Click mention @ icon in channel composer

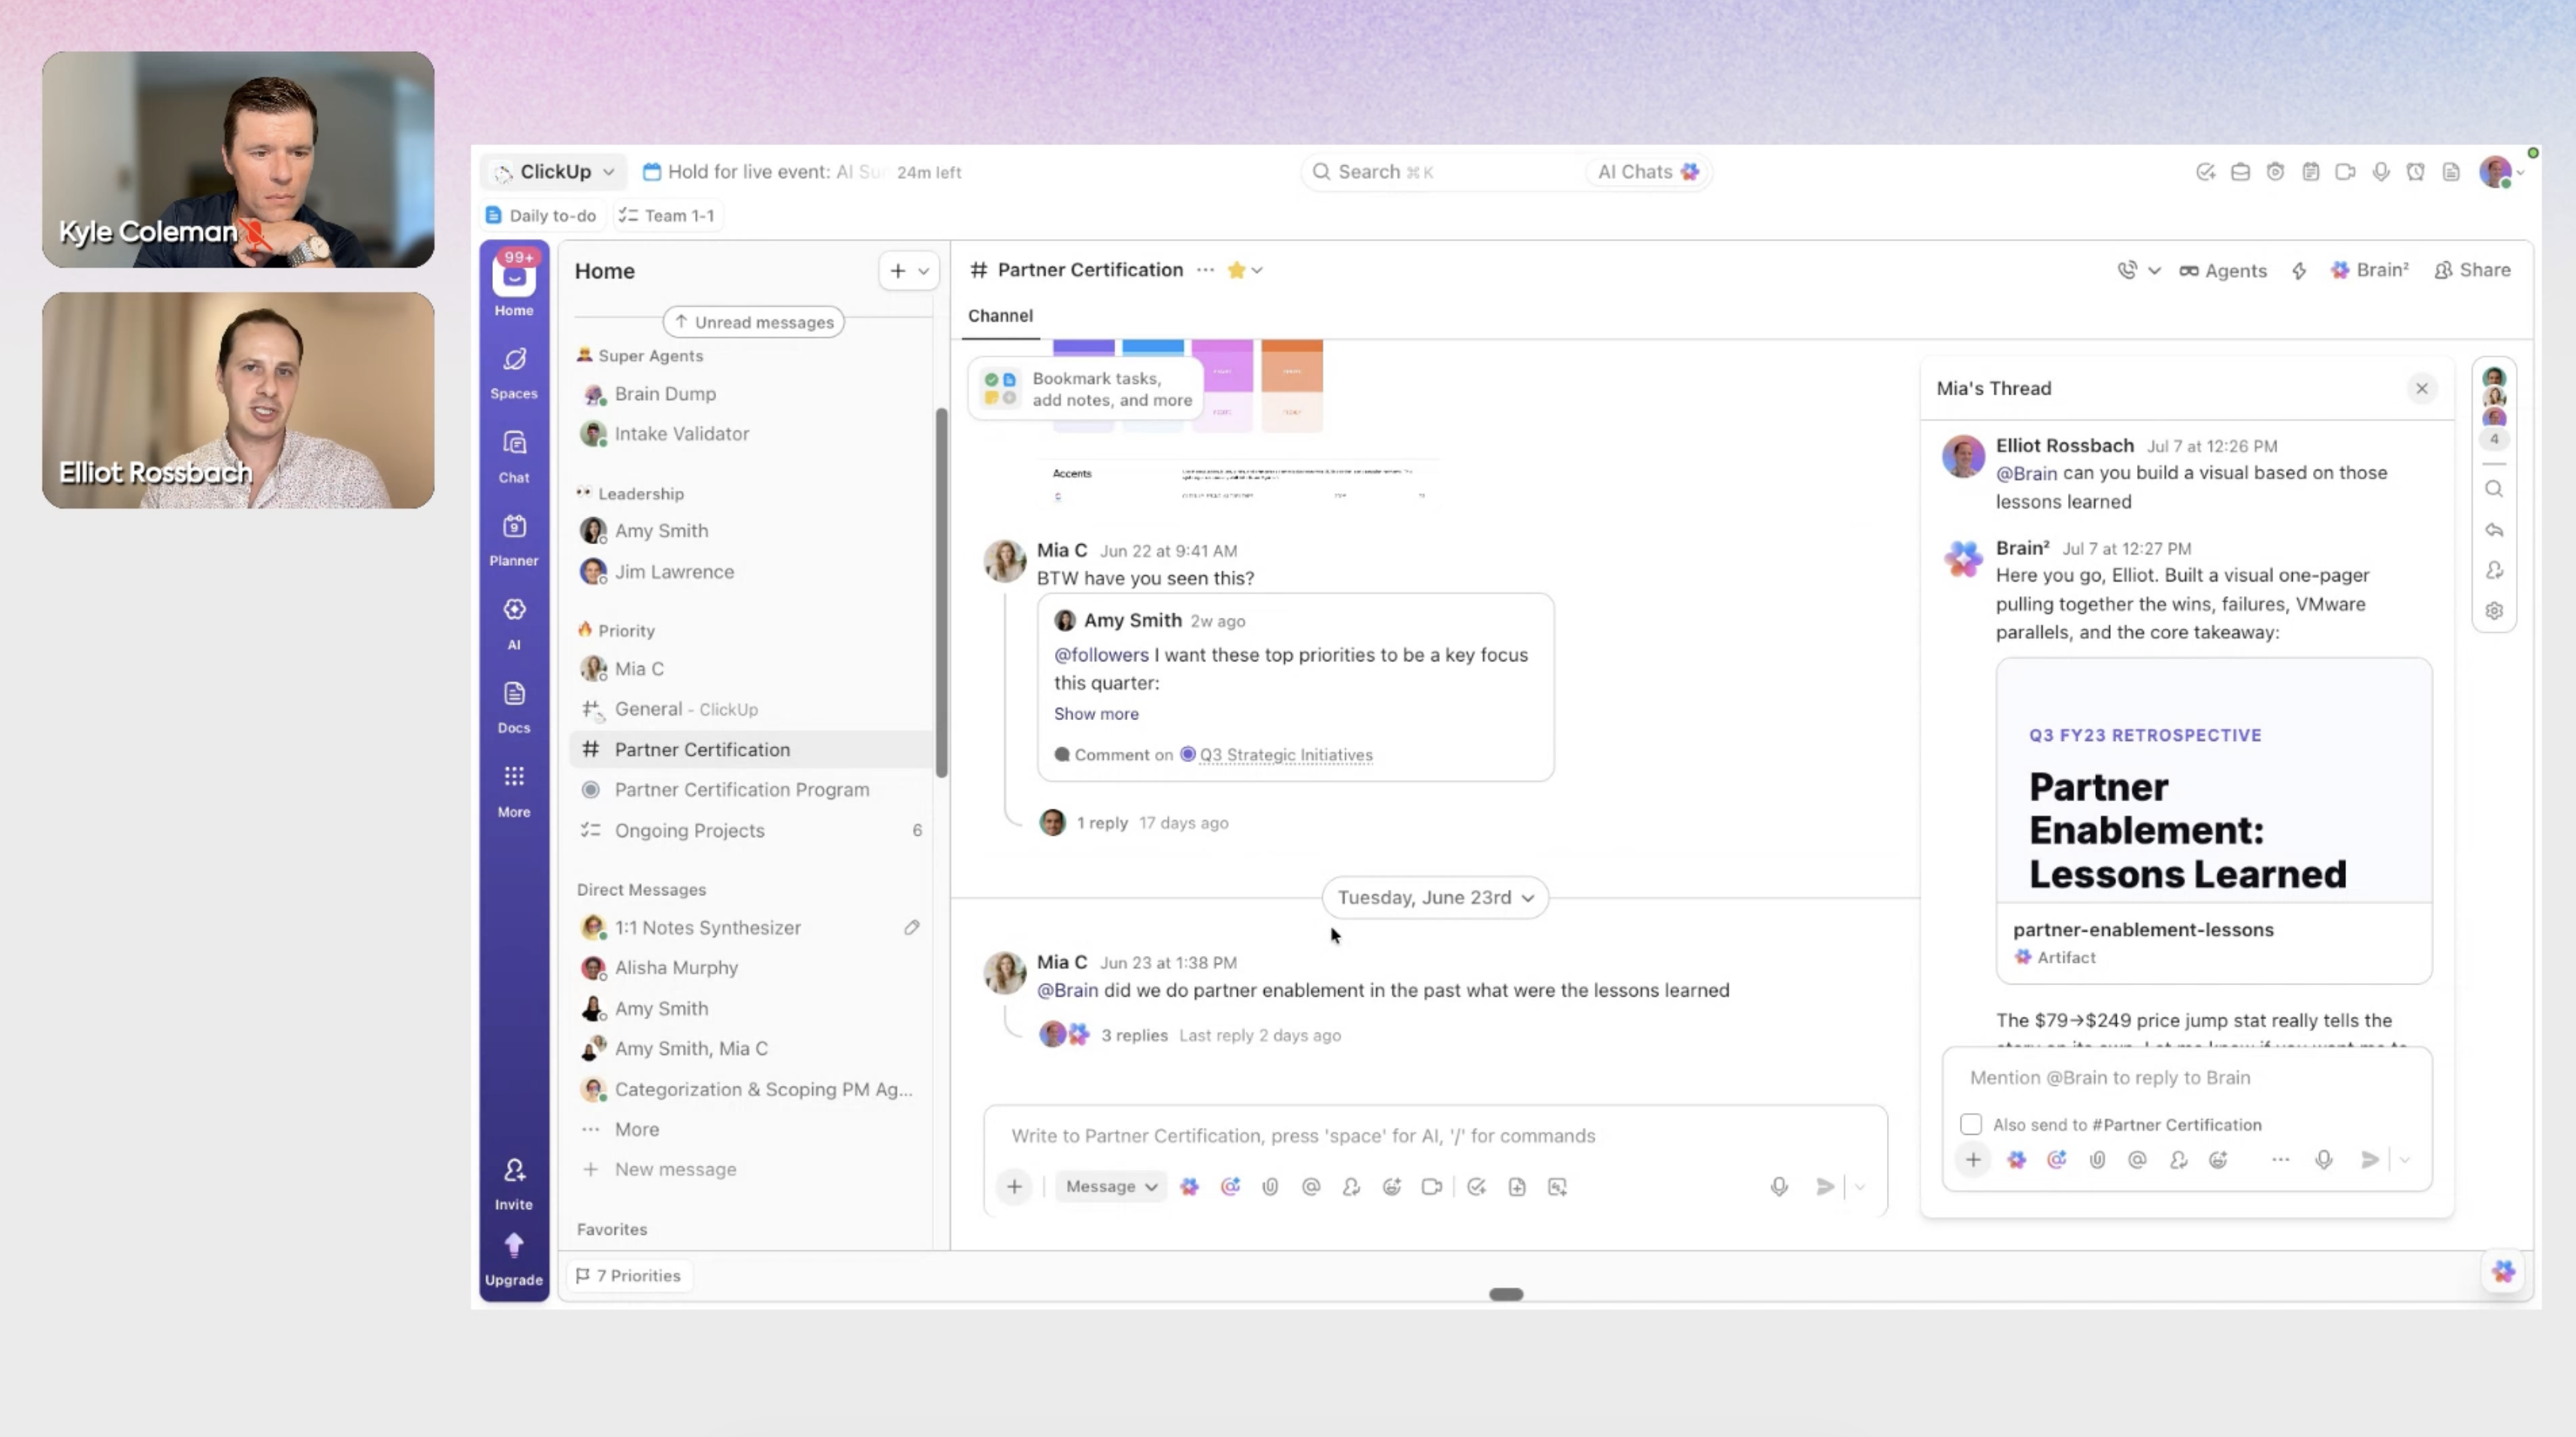pos(1311,1186)
